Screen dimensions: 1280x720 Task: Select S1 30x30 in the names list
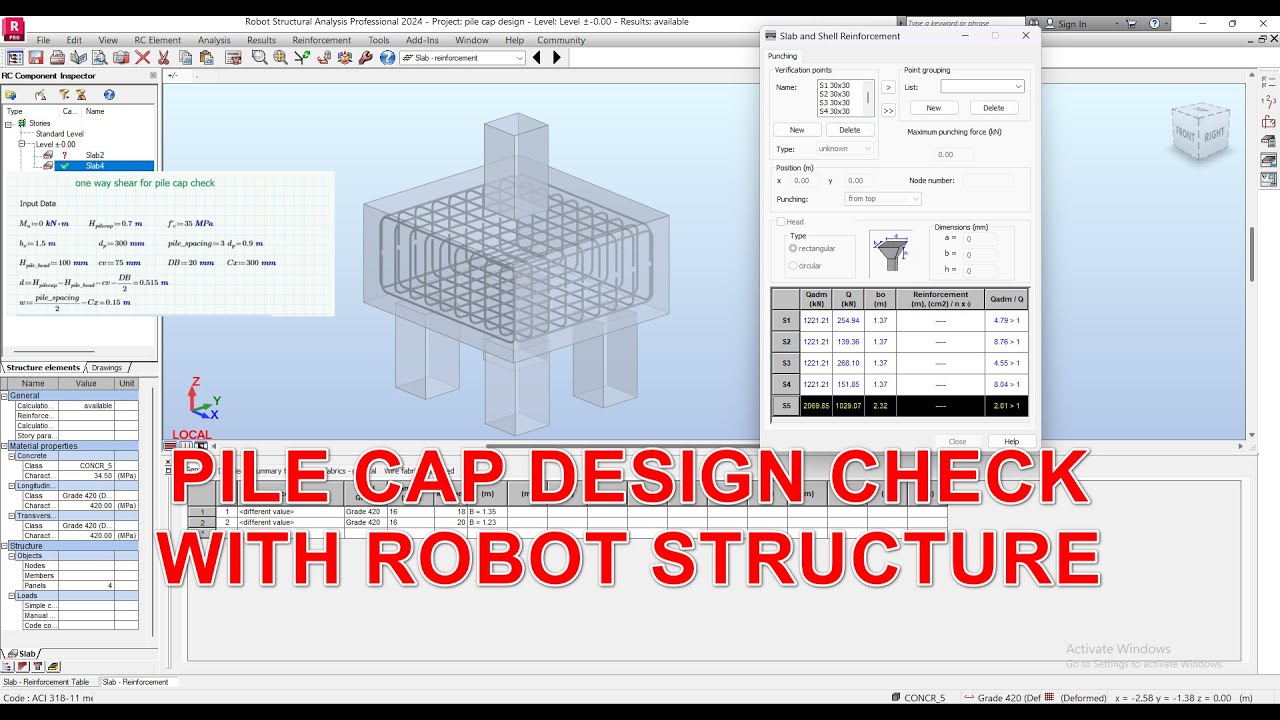click(x=835, y=86)
